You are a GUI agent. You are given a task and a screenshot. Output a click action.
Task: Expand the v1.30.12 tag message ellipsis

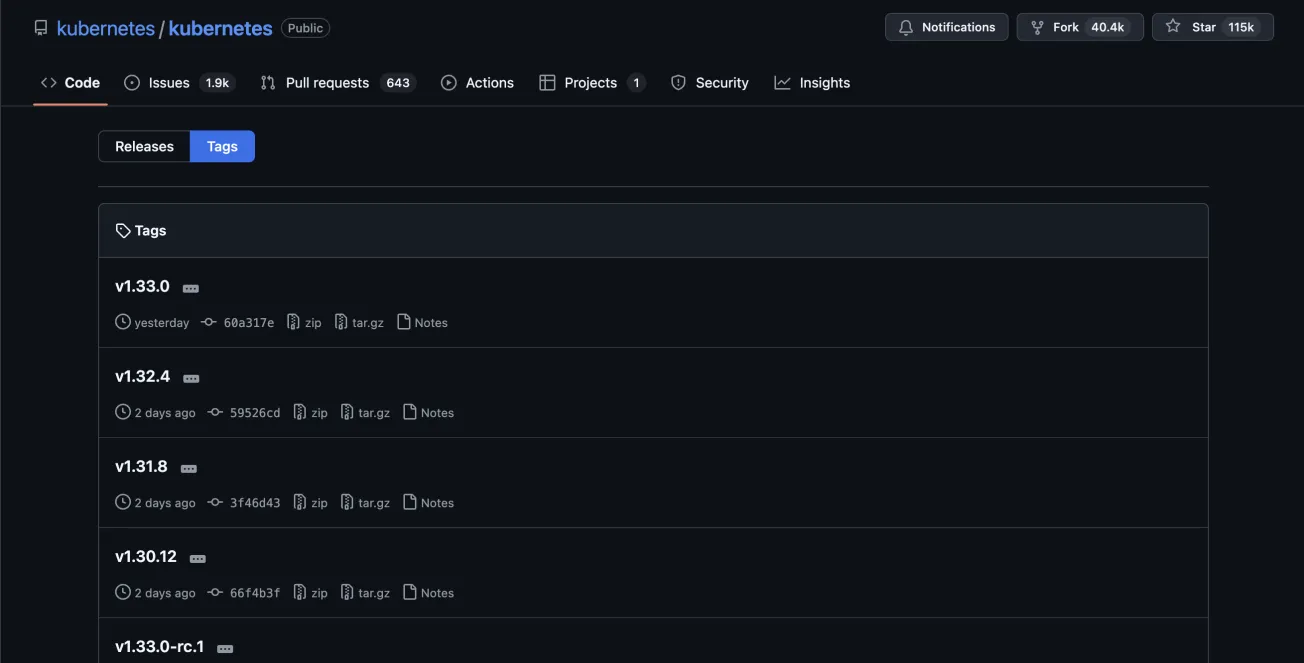(198, 559)
